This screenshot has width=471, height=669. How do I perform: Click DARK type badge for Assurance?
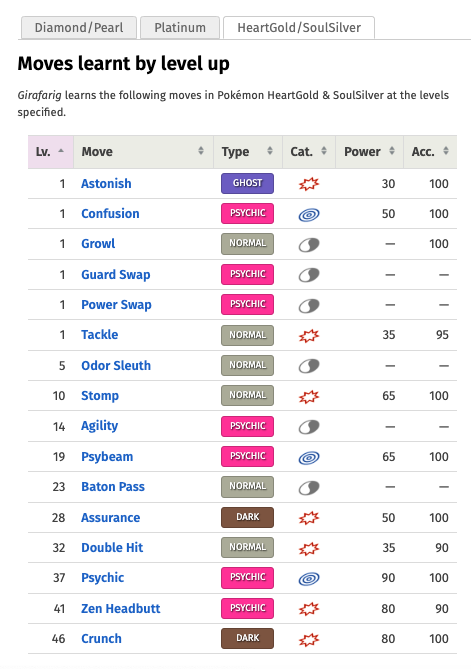click(247, 517)
